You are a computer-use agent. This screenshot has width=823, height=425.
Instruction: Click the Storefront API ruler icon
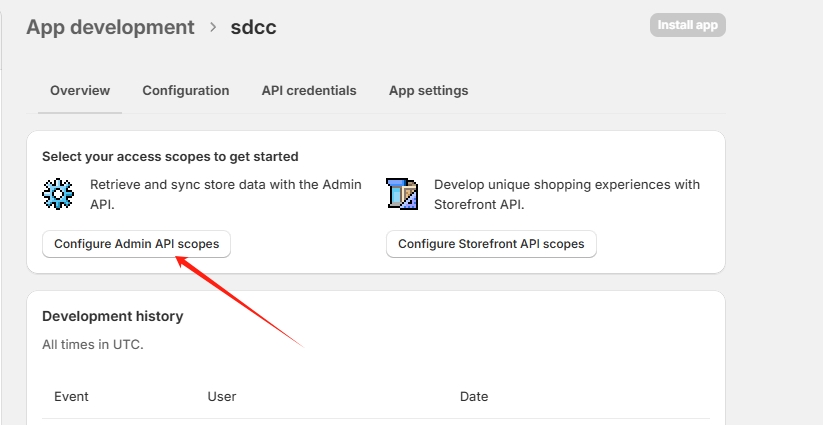[x=402, y=194]
